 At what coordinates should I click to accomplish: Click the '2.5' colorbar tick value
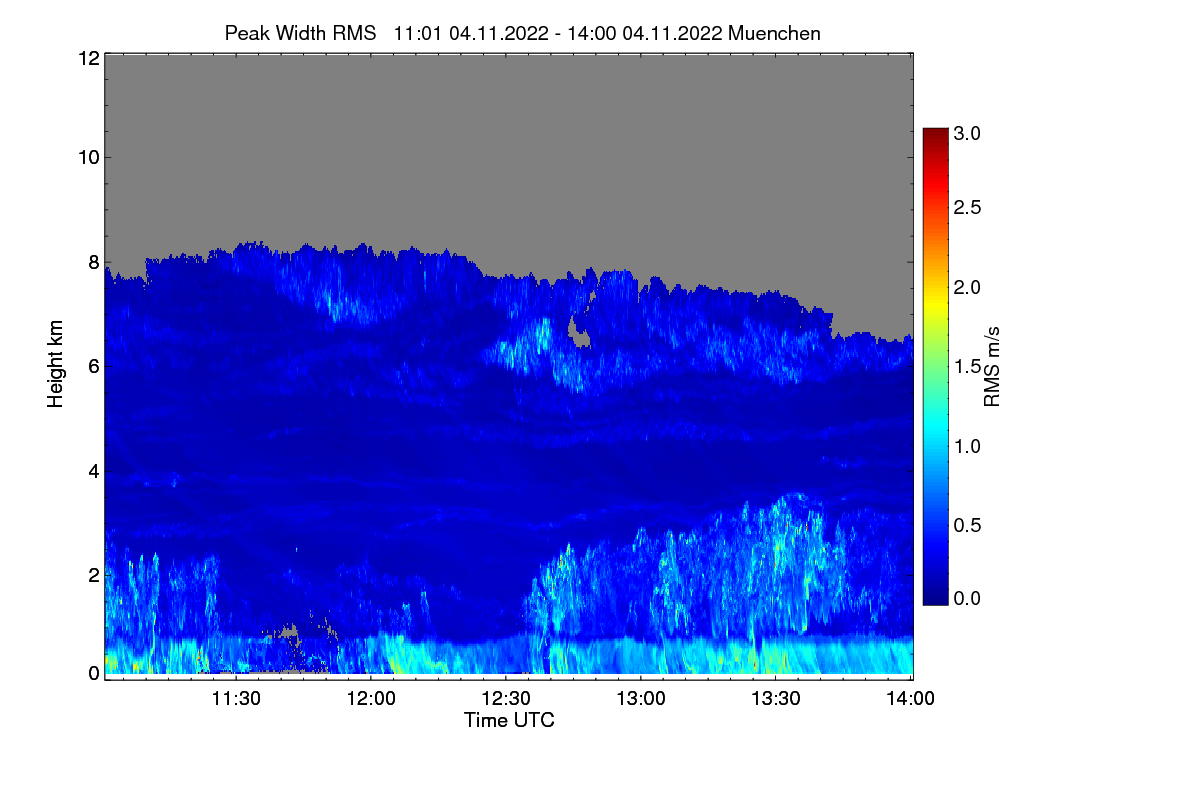967,208
